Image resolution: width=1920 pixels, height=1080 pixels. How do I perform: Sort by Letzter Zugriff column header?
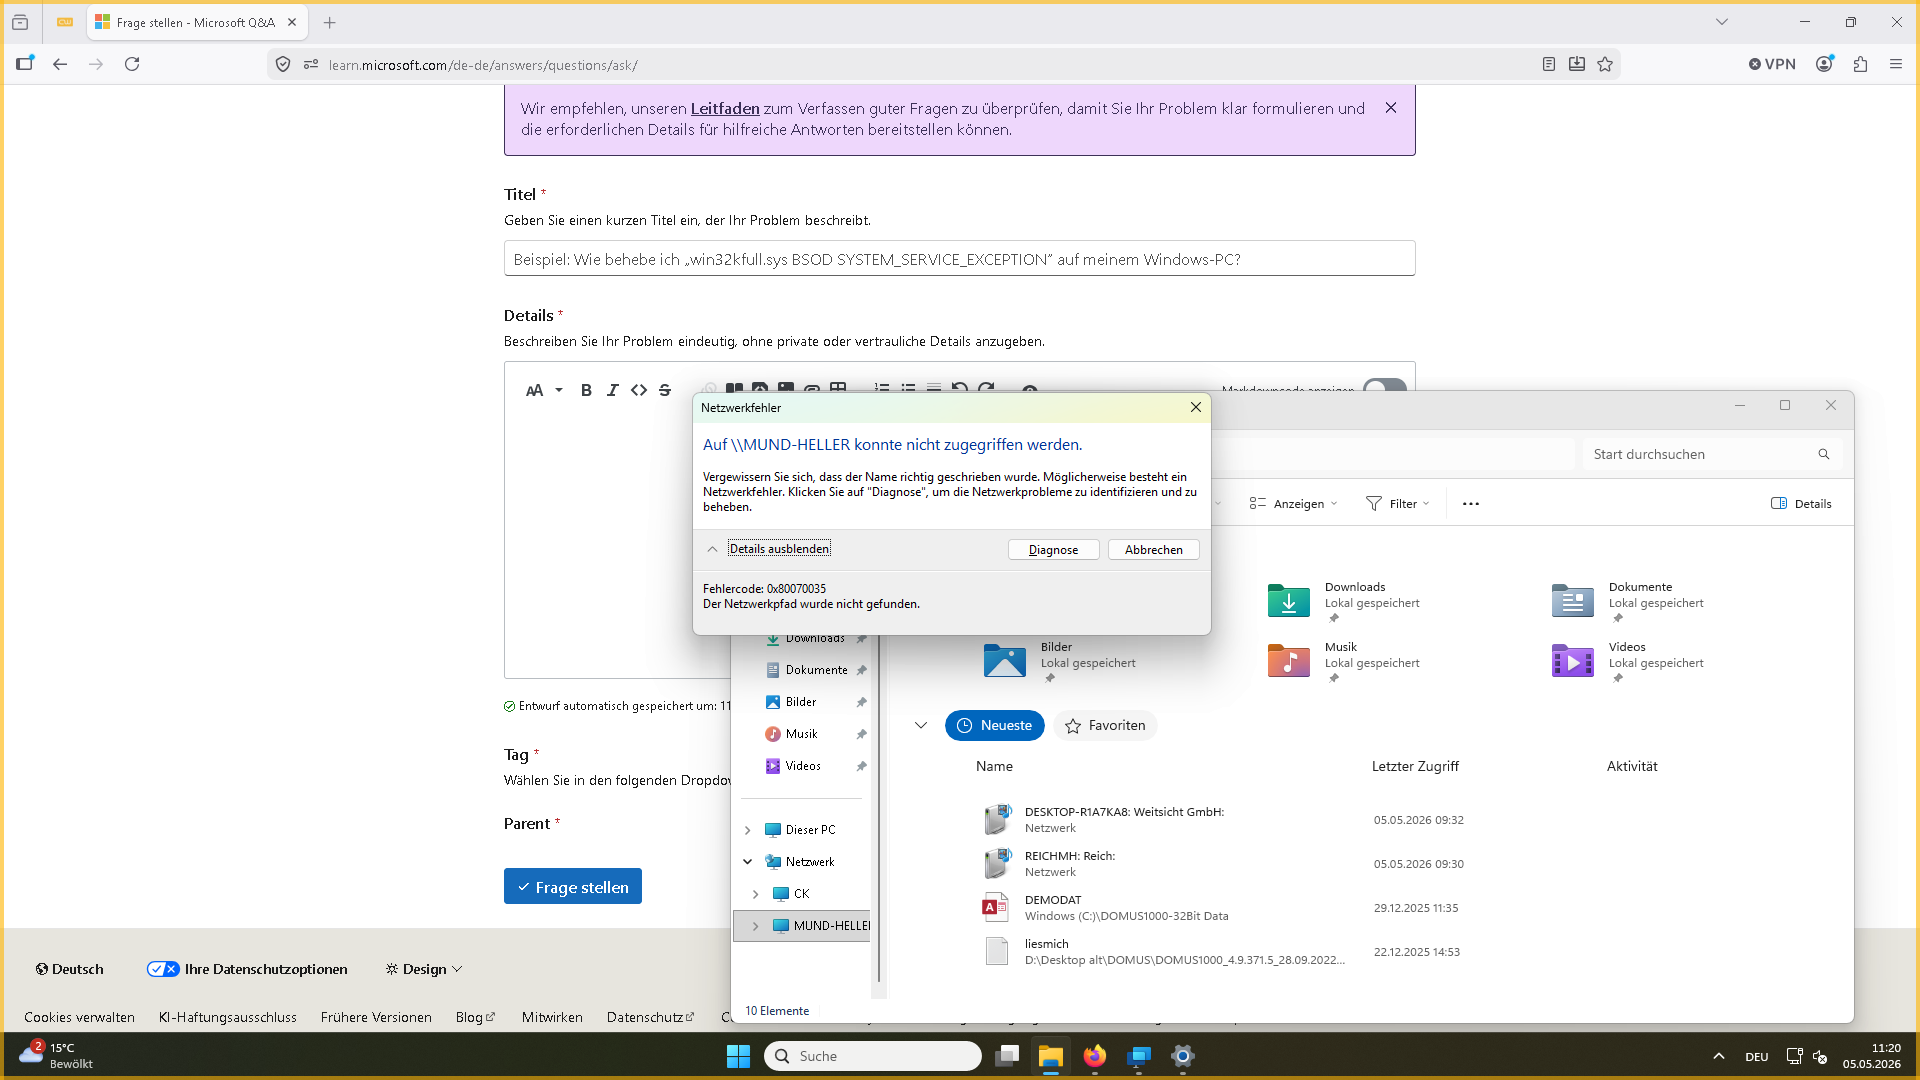pos(1414,766)
